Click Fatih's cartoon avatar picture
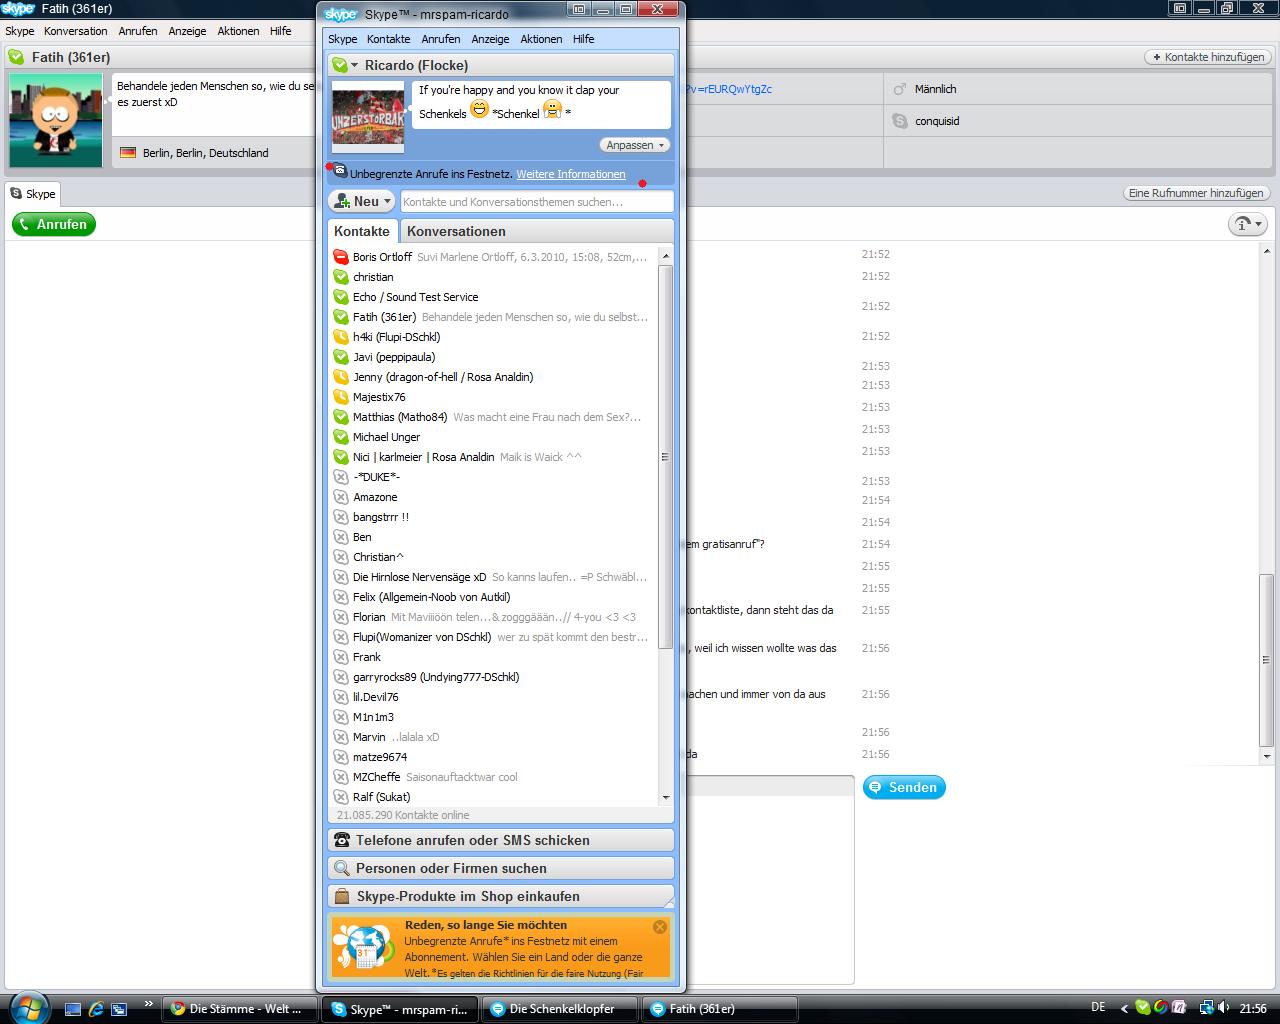 pyautogui.click(x=56, y=120)
